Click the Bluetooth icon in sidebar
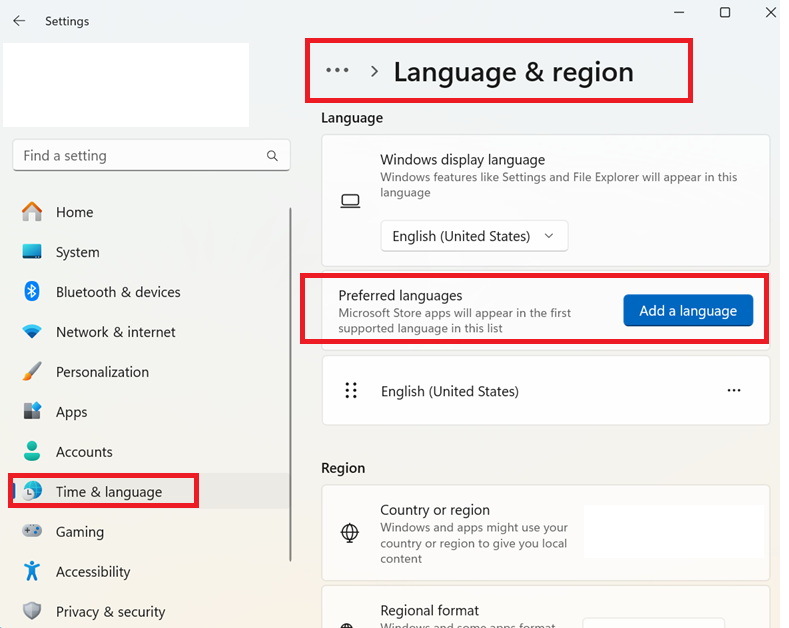Screen dimensions: 789x628 [x=32, y=291]
